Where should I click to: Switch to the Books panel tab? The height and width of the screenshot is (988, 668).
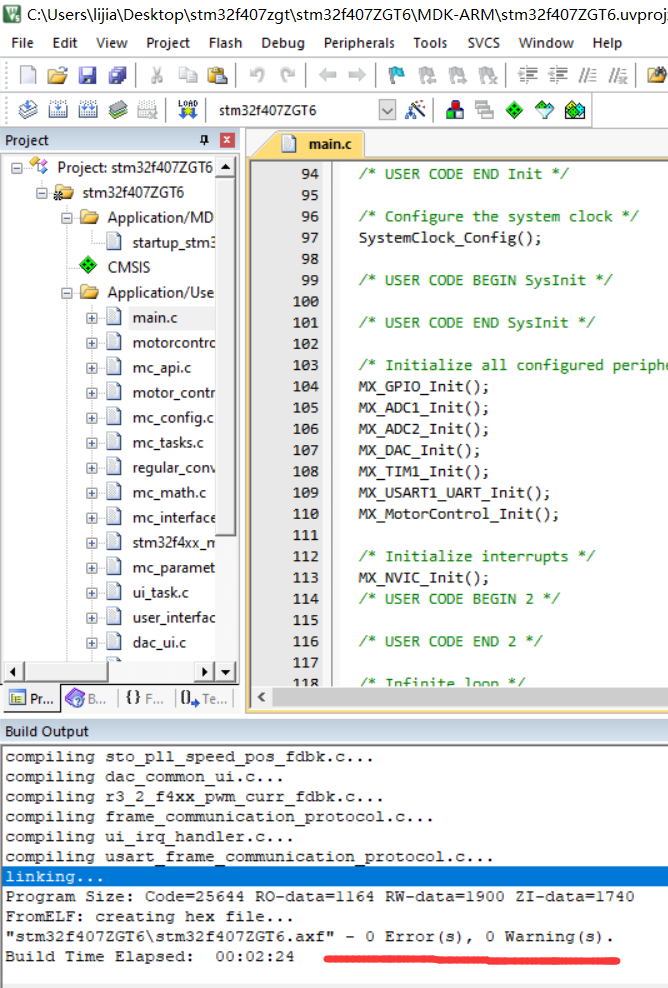[x=88, y=698]
